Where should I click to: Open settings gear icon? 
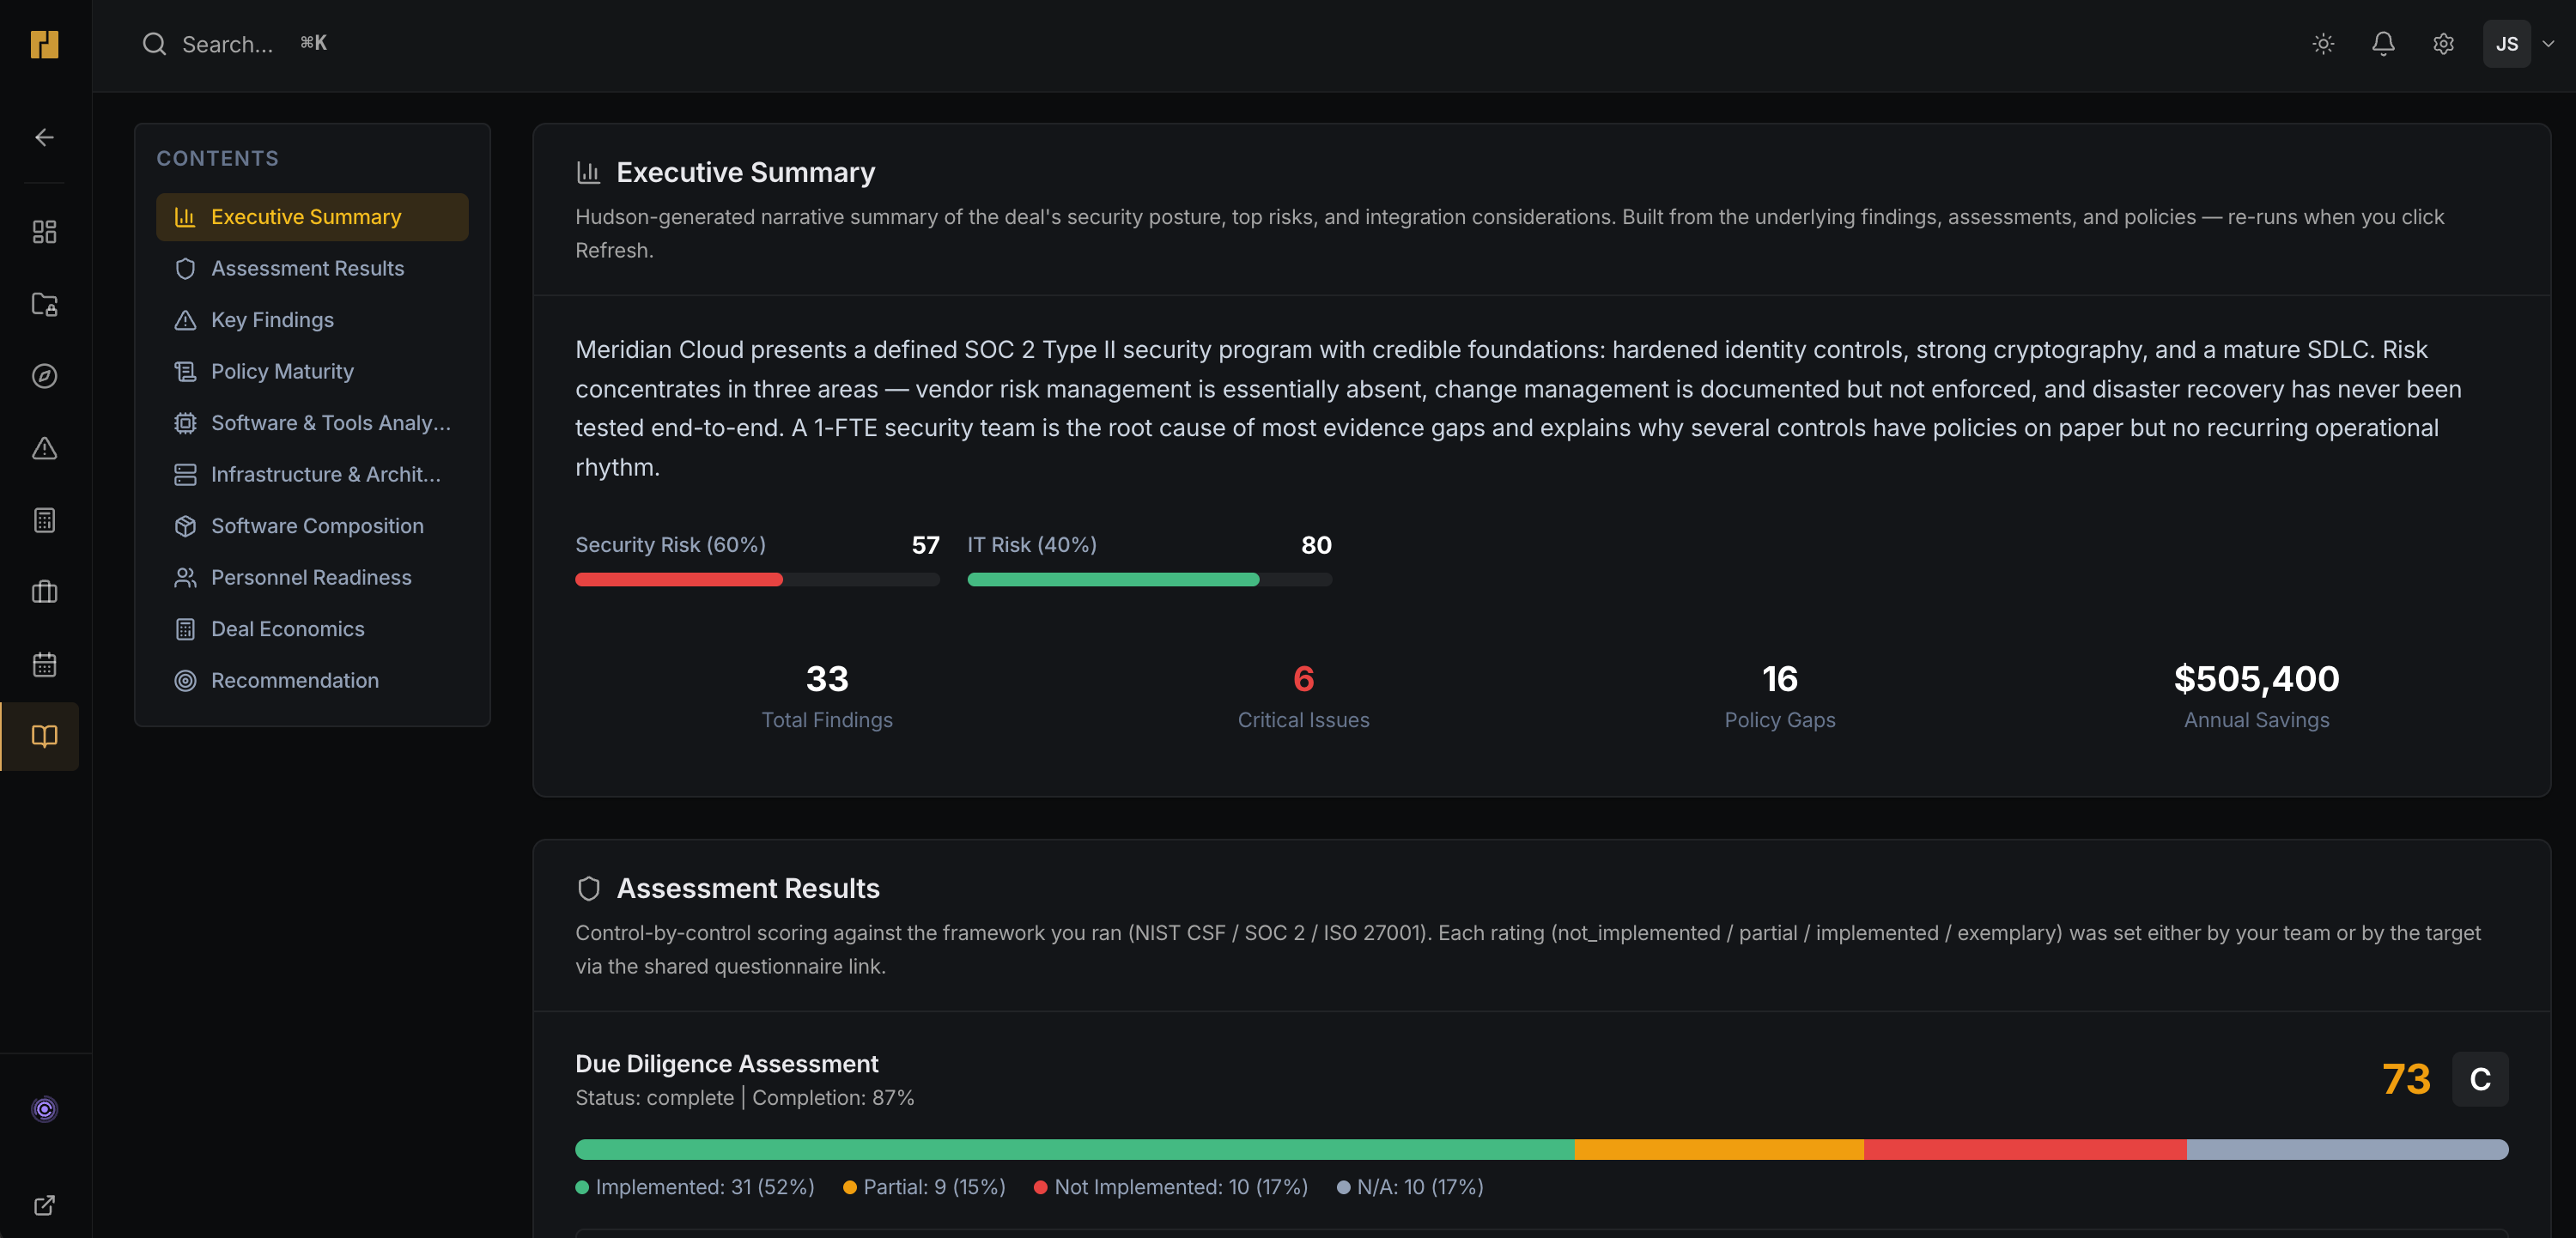tap(2443, 44)
